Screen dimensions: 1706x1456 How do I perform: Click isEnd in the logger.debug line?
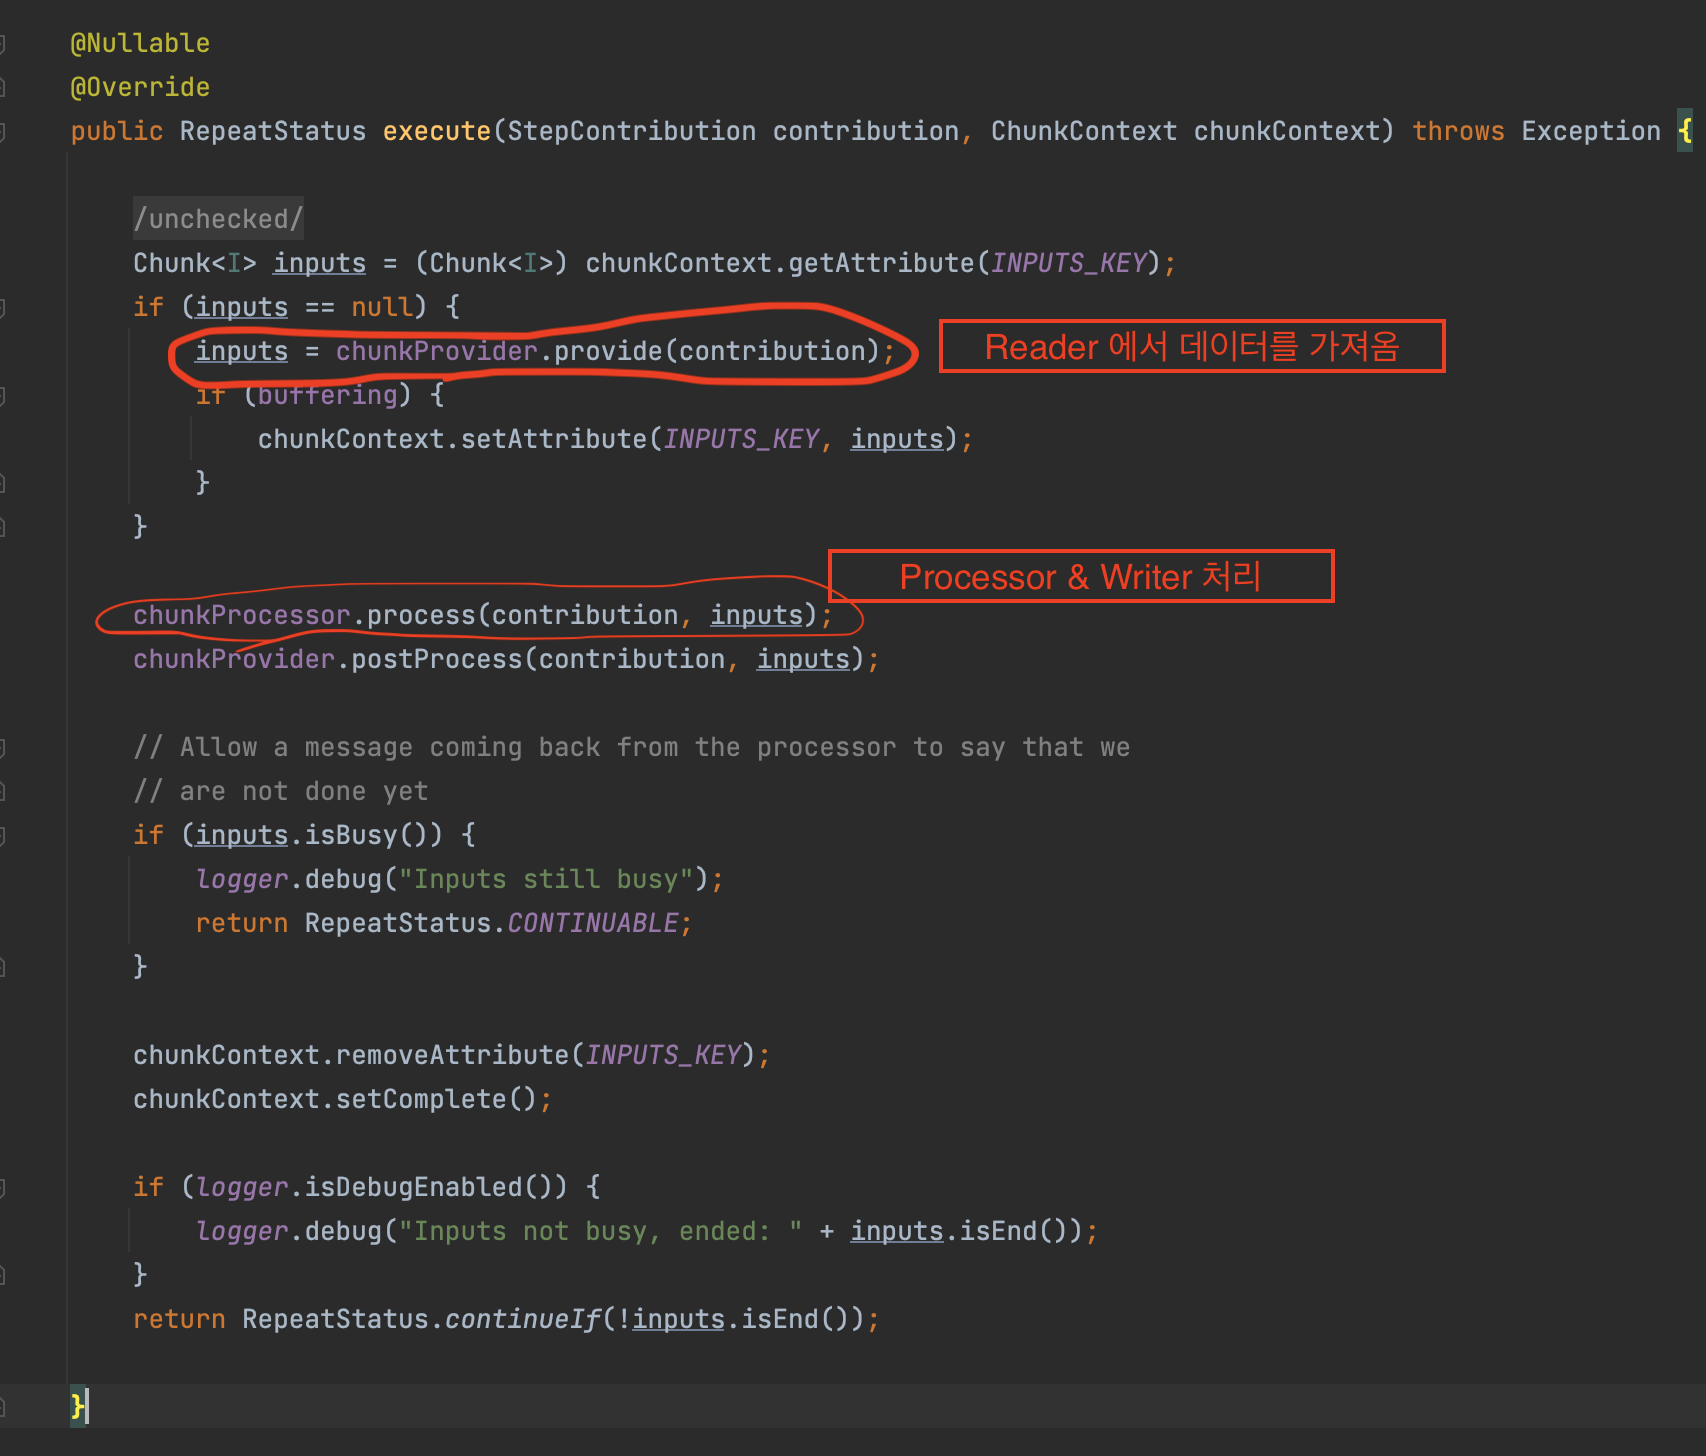[998, 1231]
